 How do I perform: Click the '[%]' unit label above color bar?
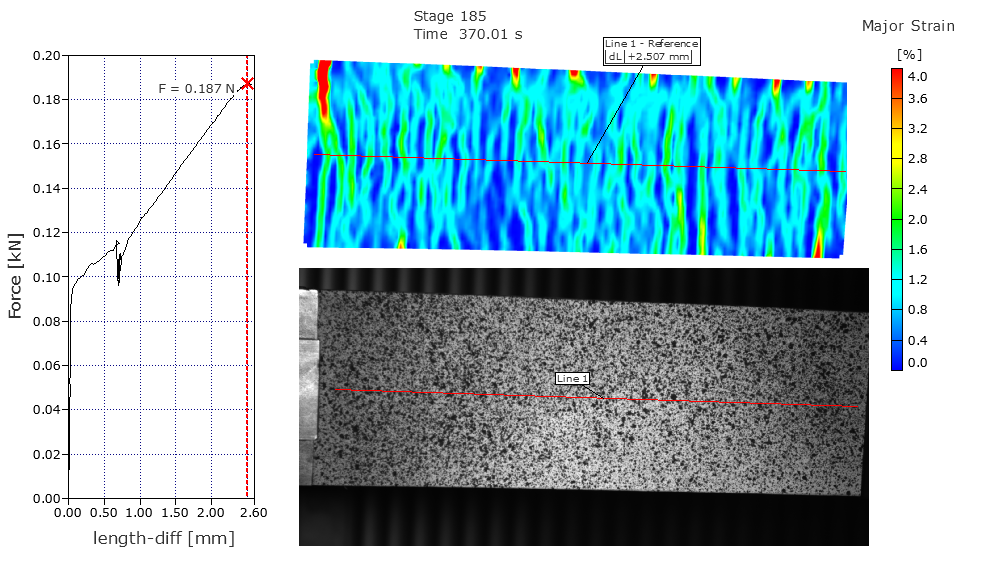(x=908, y=53)
